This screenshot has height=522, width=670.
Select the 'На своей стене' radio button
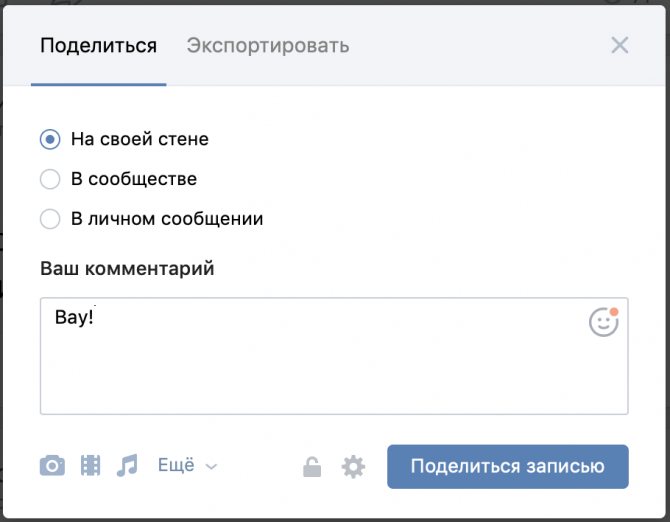click(x=50, y=139)
